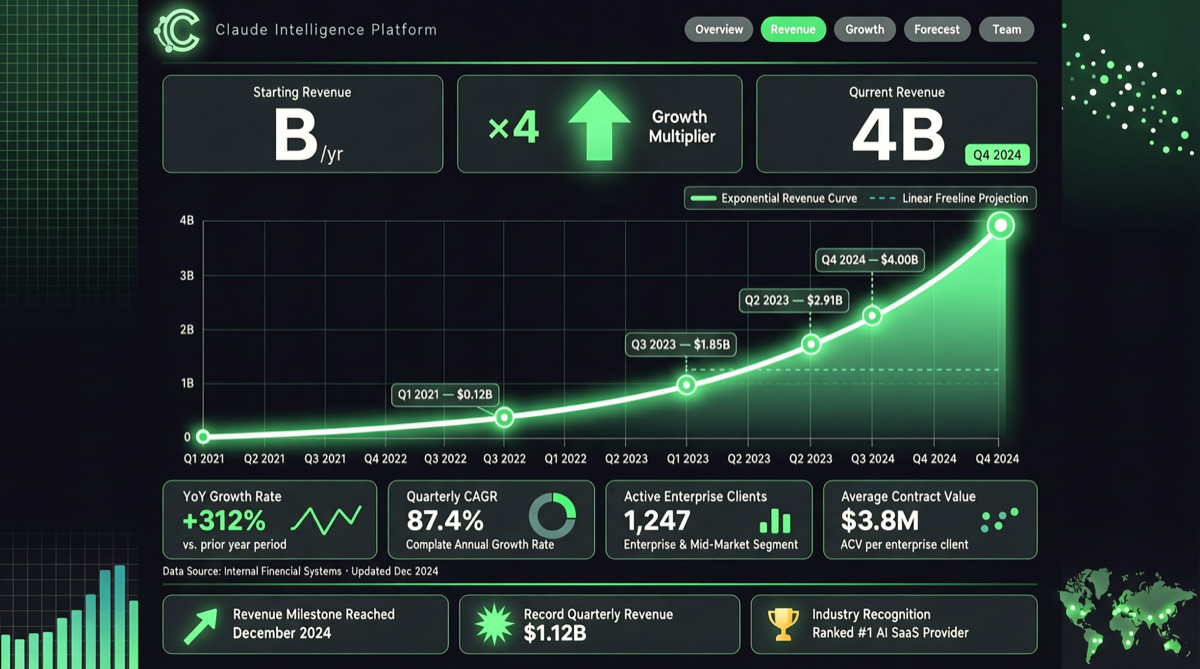Open the Forecest tab
Screen dimensions: 1200x669
[937, 29]
